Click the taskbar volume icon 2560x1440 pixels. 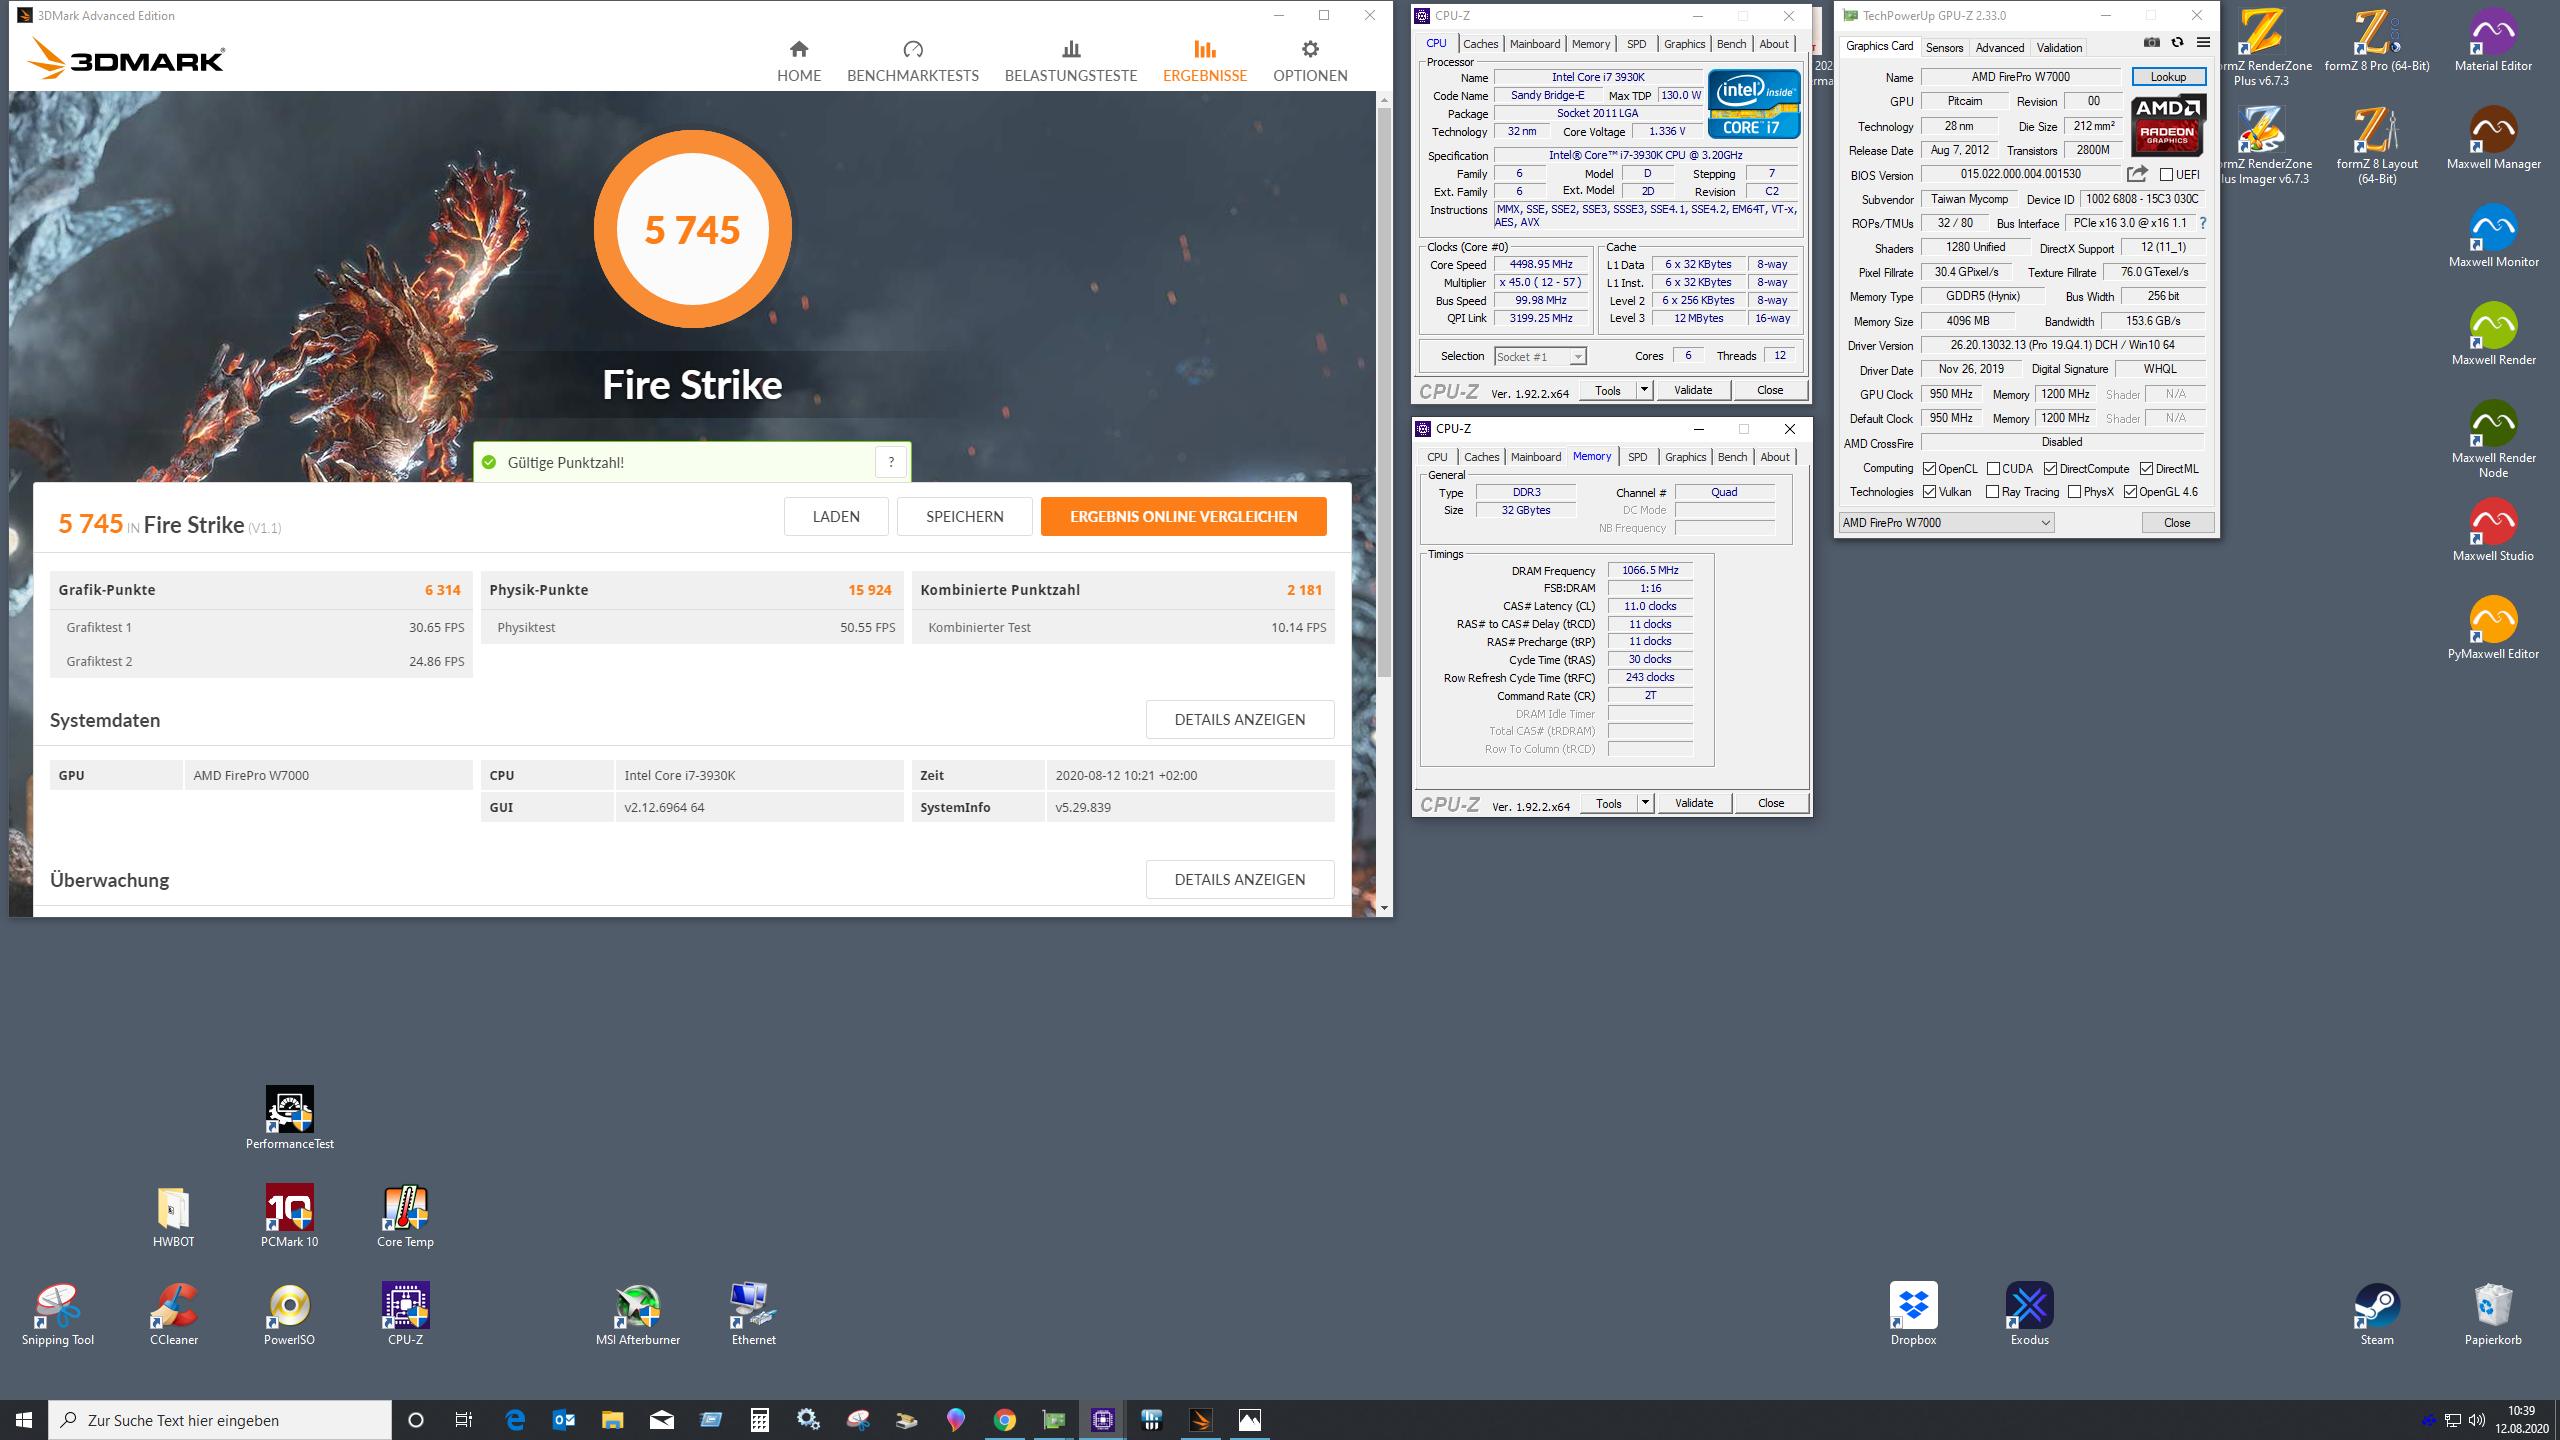pyautogui.click(x=2477, y=1420)
